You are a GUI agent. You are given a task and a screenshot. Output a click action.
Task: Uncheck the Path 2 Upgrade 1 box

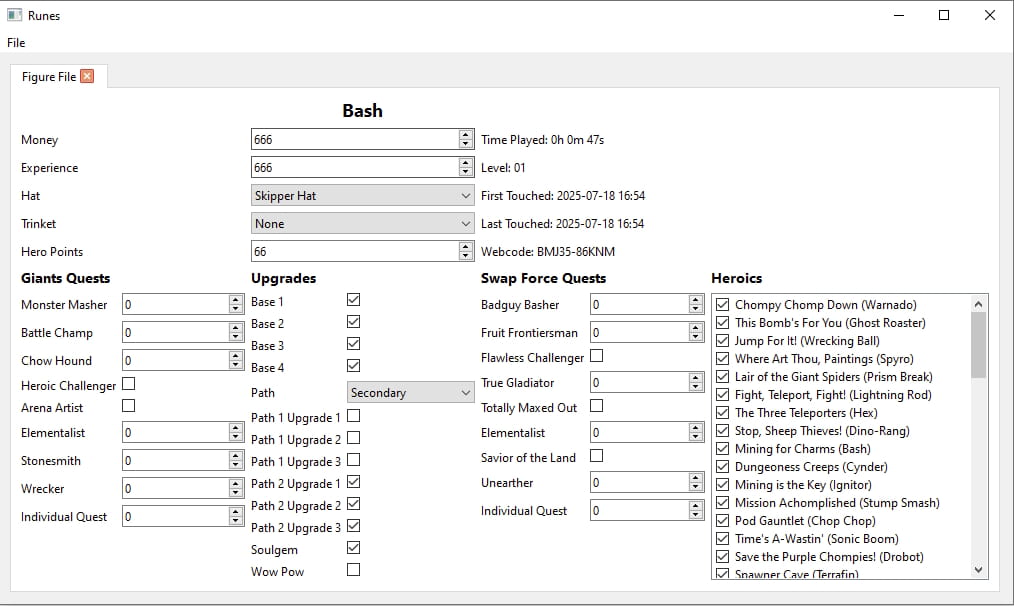[353, 482]
